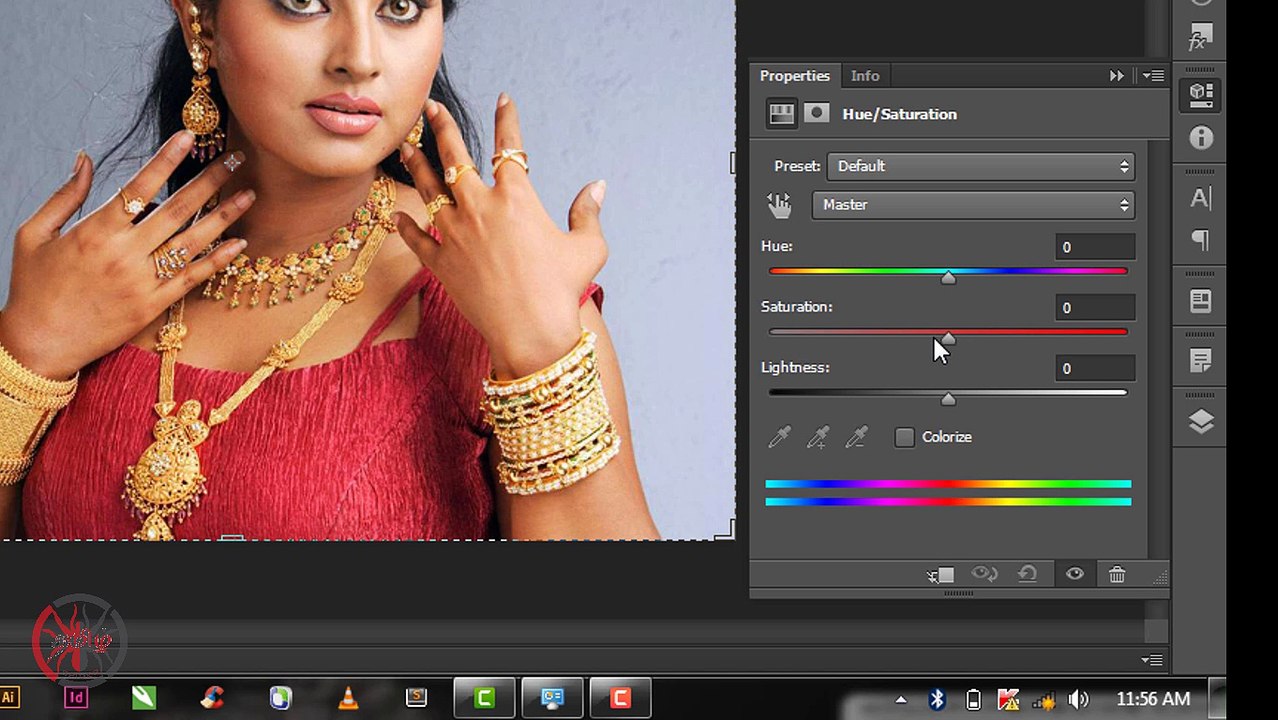This screenshot has height=720, width=1278.
Task: Open the Preset dropdown showing Default
Action: 980,166
